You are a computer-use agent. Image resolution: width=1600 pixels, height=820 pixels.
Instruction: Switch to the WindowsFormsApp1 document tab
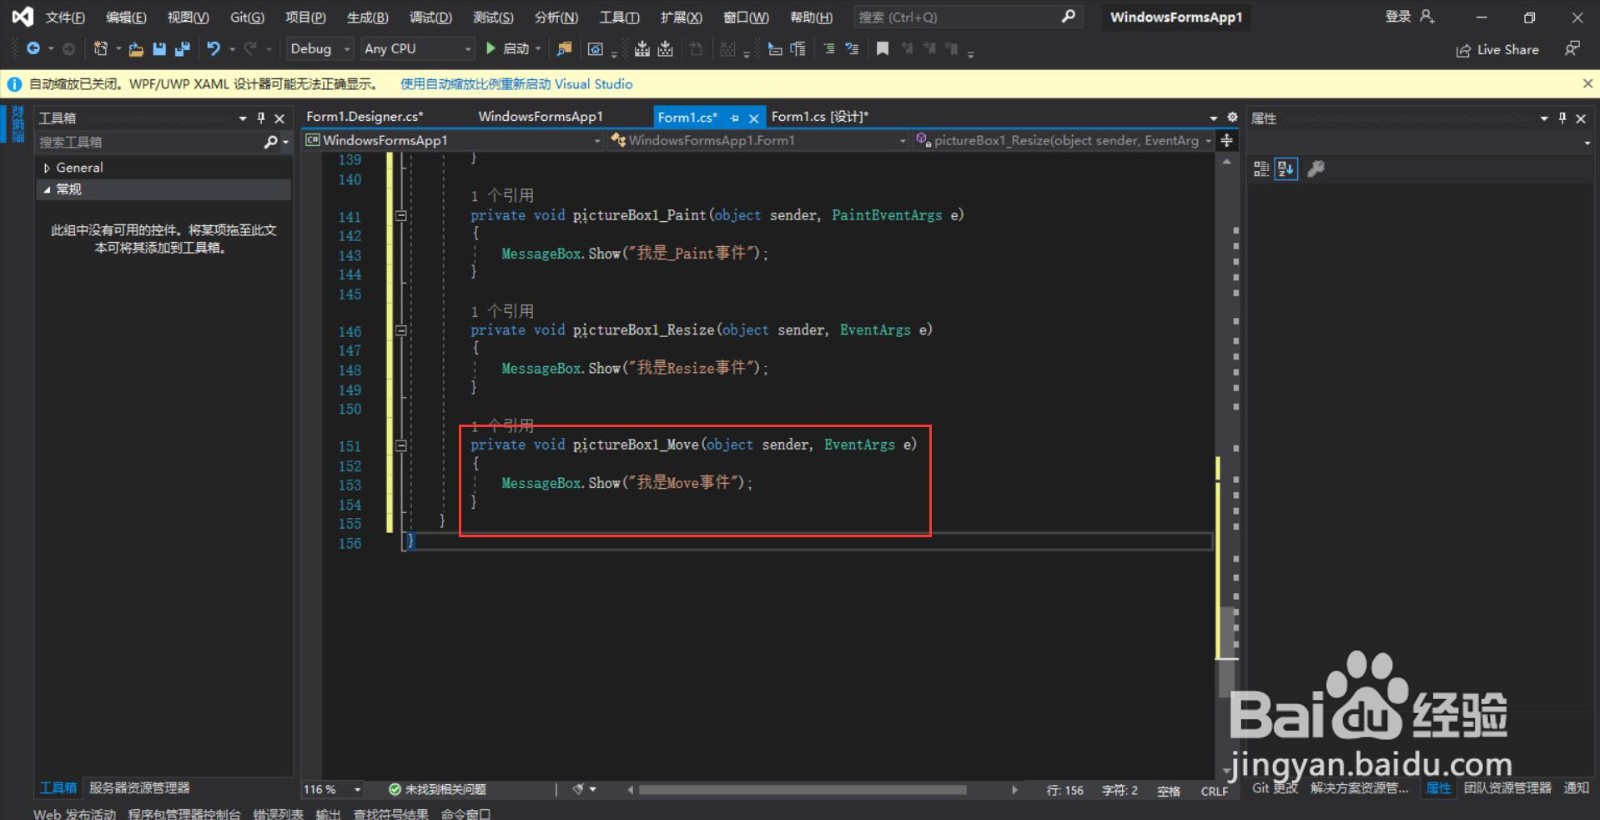(x=540, y=116)
